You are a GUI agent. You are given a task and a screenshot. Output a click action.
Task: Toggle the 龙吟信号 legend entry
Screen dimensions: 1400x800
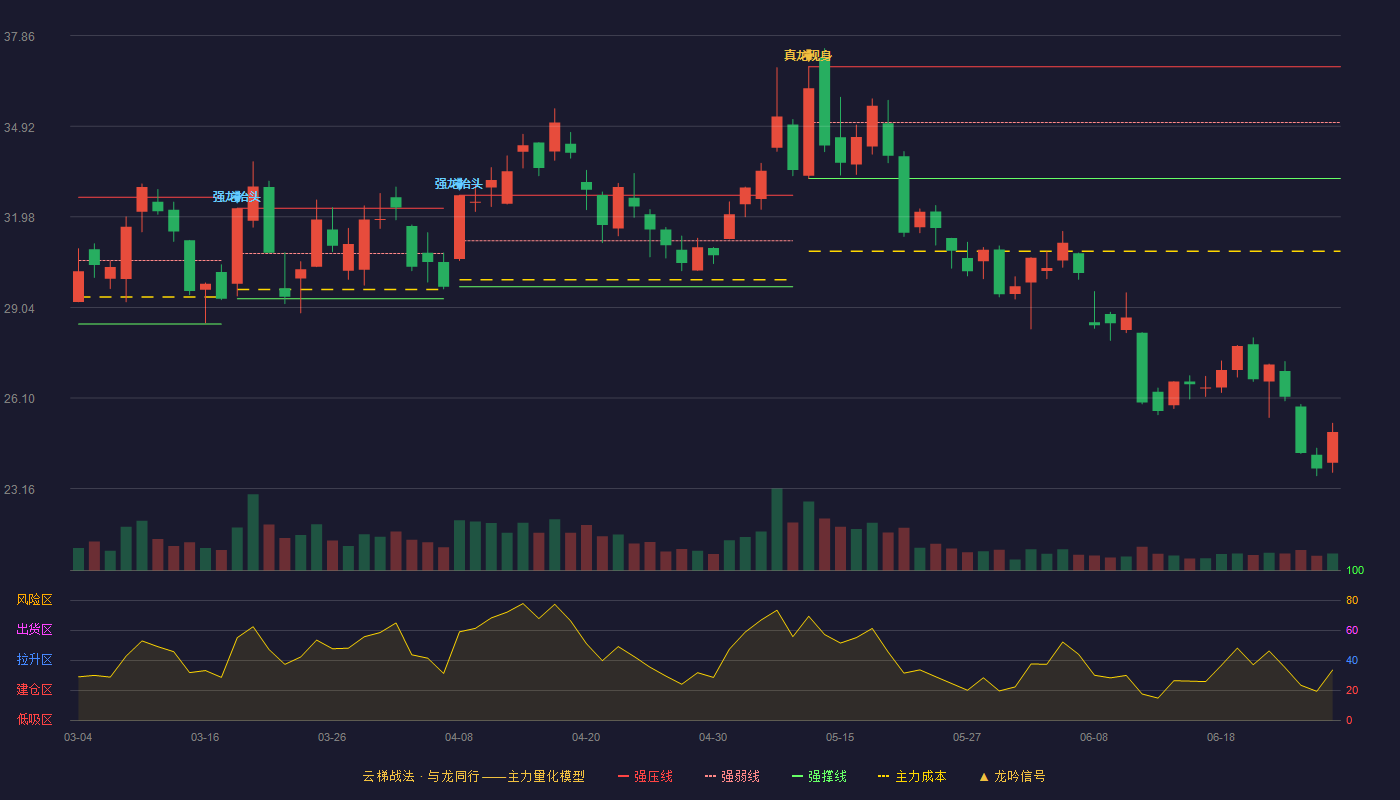pyautogui.click(x=1012, y=776)
